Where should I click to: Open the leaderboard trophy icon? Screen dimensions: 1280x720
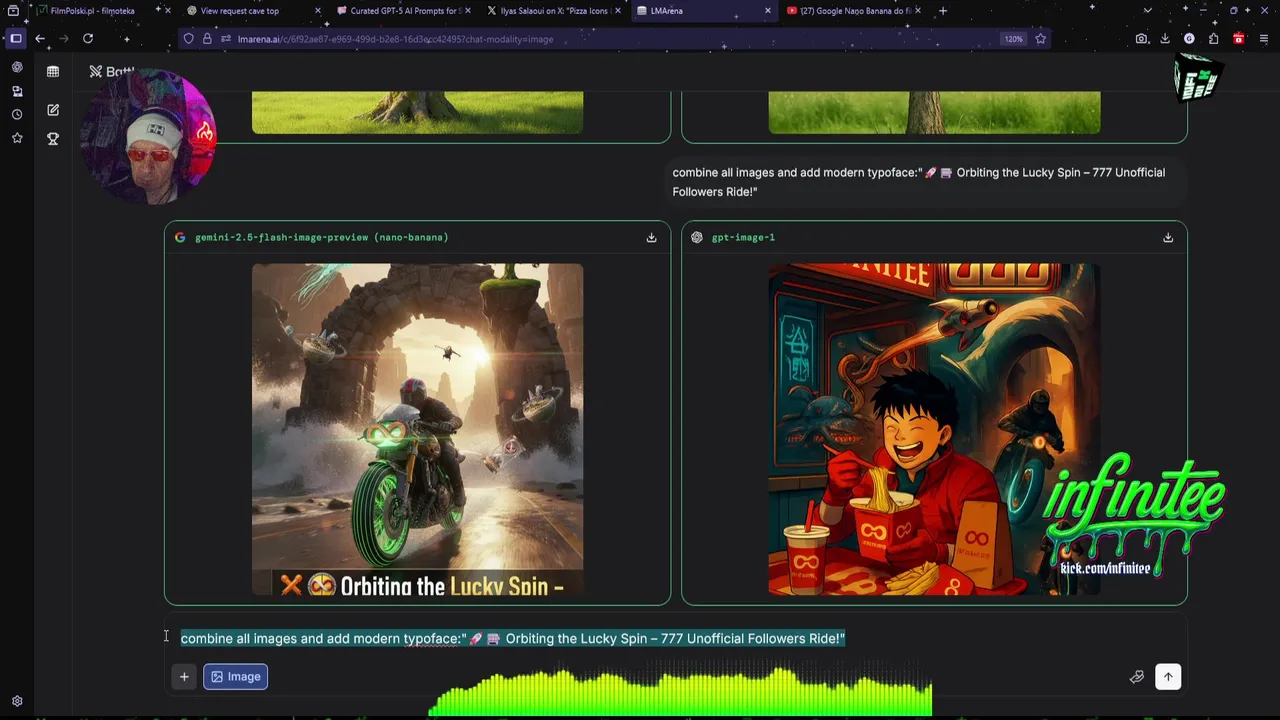point(53,139)
